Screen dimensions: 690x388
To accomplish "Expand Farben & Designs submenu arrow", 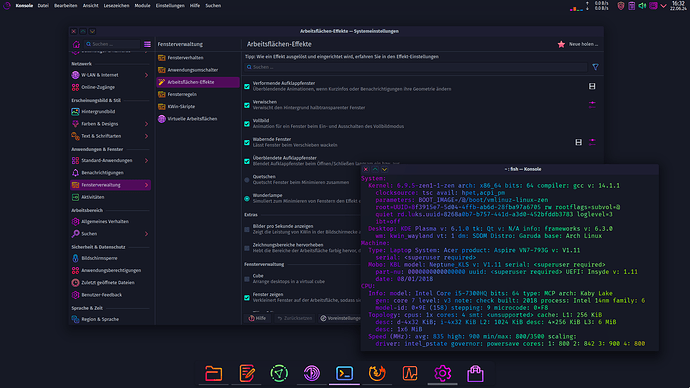I will pos(146,124).
